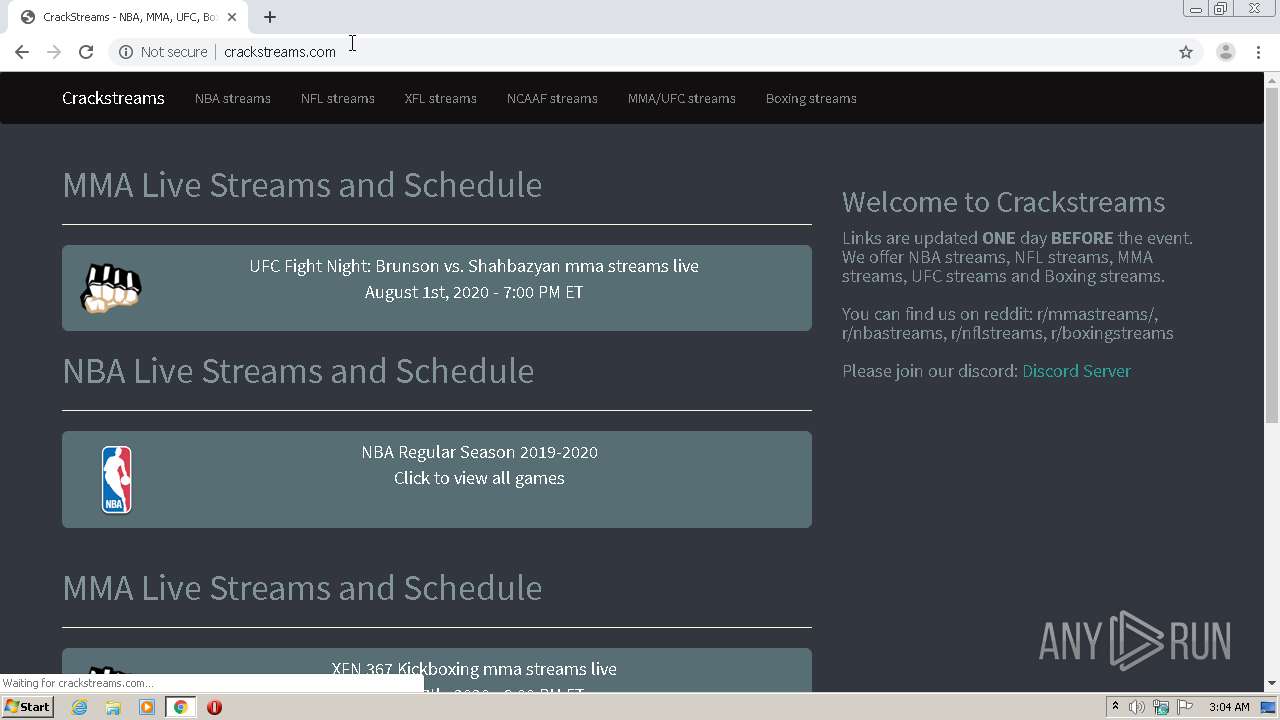
Task: Select the CrackStreams browser tab
Action: point(128,17)
